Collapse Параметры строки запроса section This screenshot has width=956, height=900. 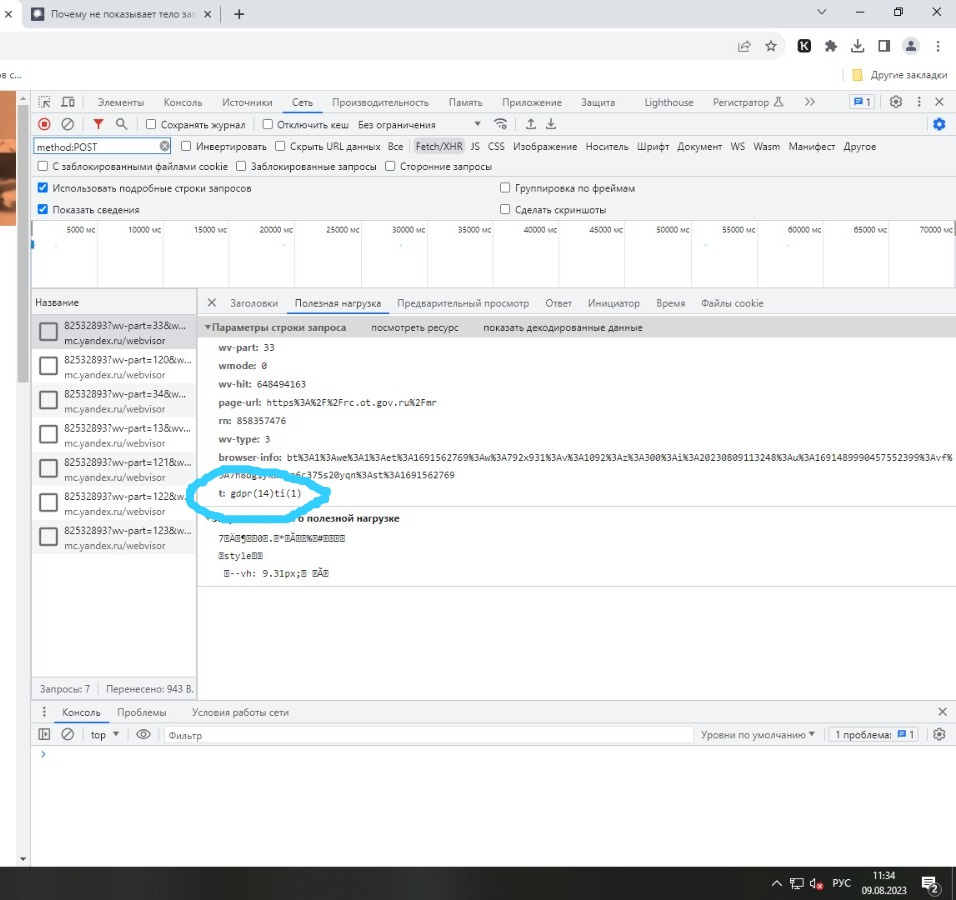(x=208, y=327)
